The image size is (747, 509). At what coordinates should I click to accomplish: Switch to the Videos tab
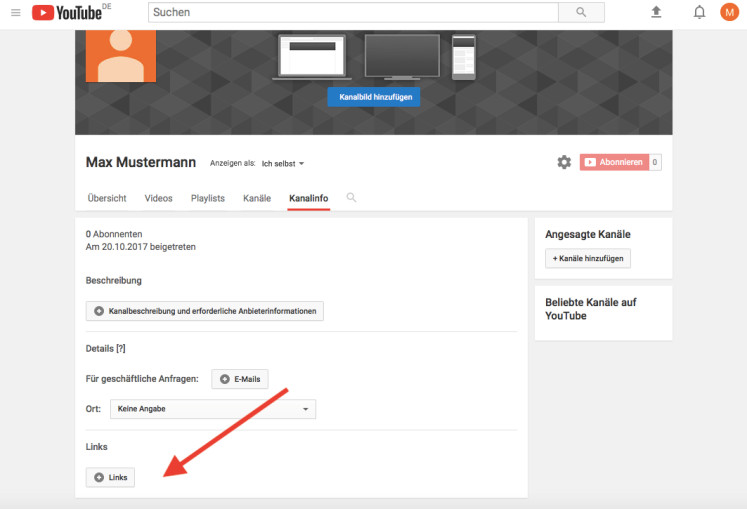pyautogui.click(x=159, y=198)
